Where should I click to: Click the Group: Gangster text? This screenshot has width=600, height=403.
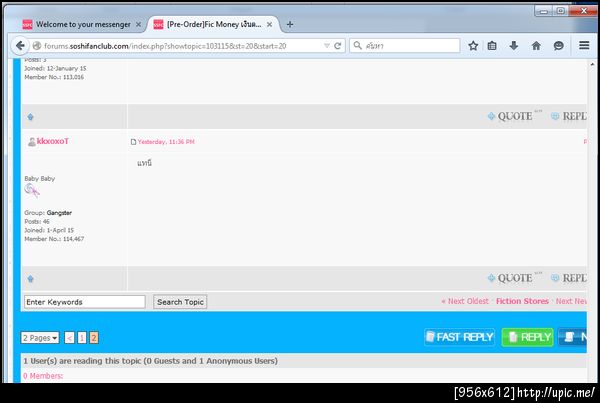coord(48,213)
